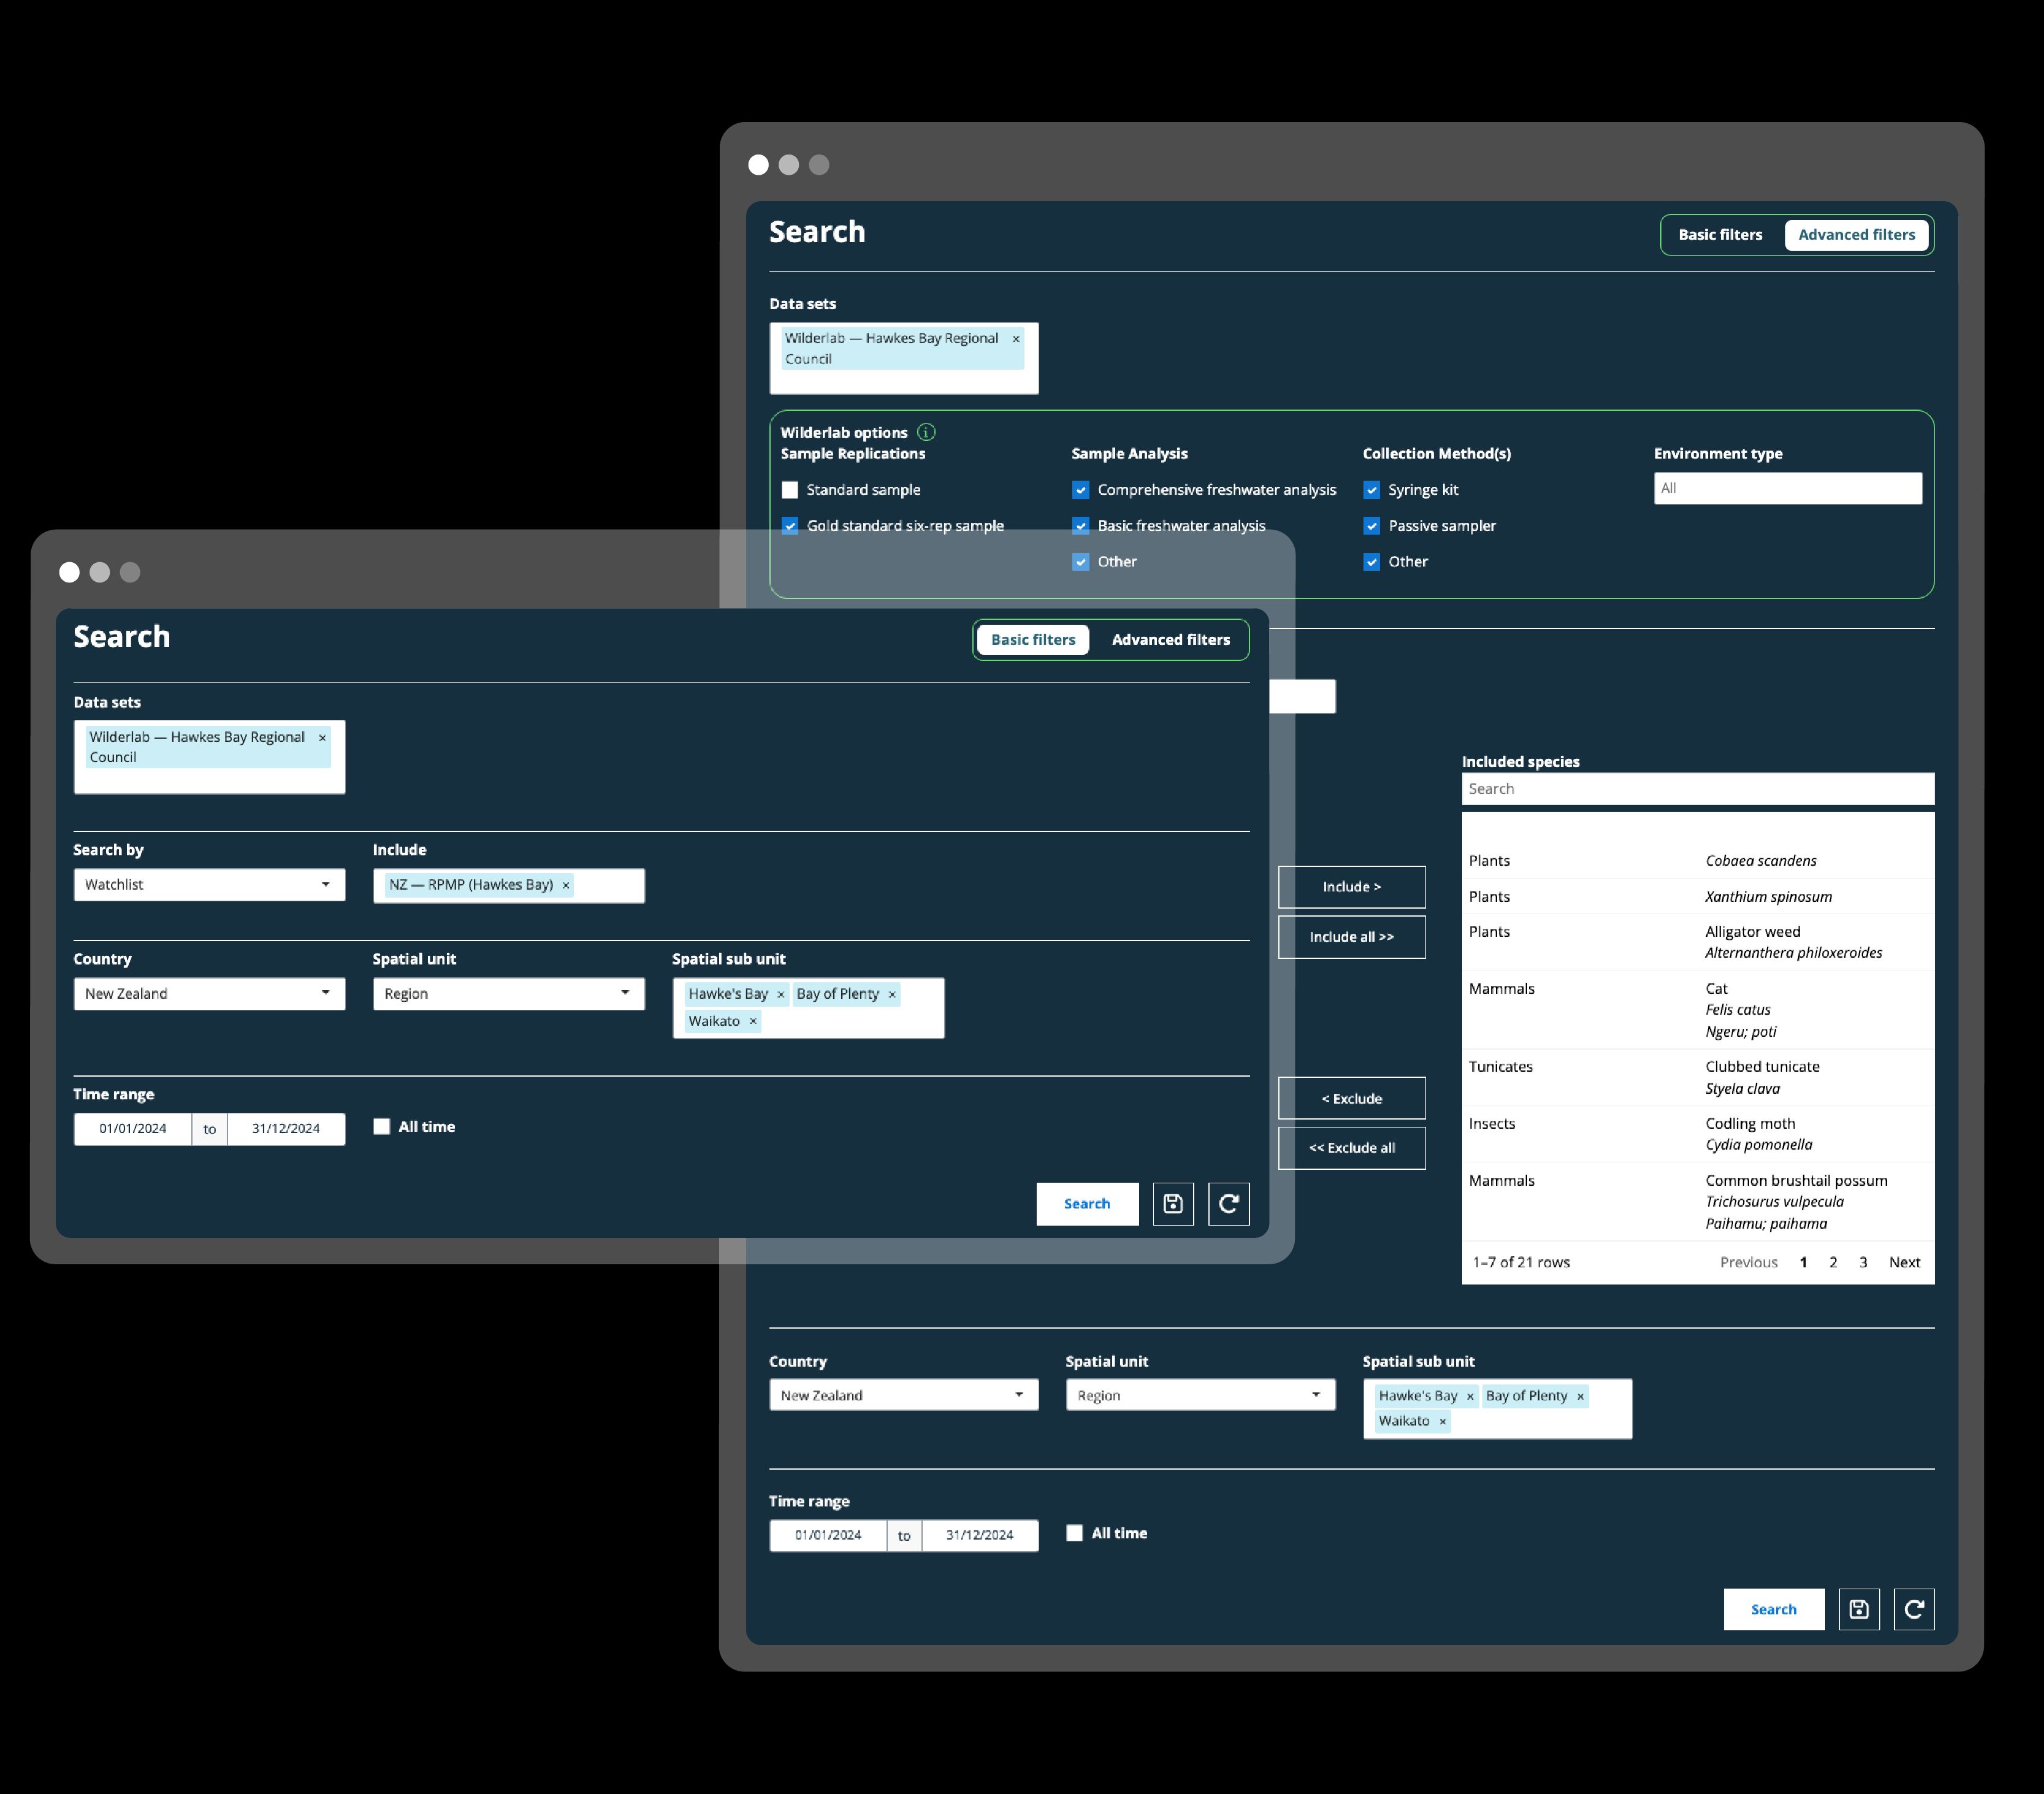Click the Include all >> button
This screenshot has height=1794, width=2044.
pos(1352,937)
